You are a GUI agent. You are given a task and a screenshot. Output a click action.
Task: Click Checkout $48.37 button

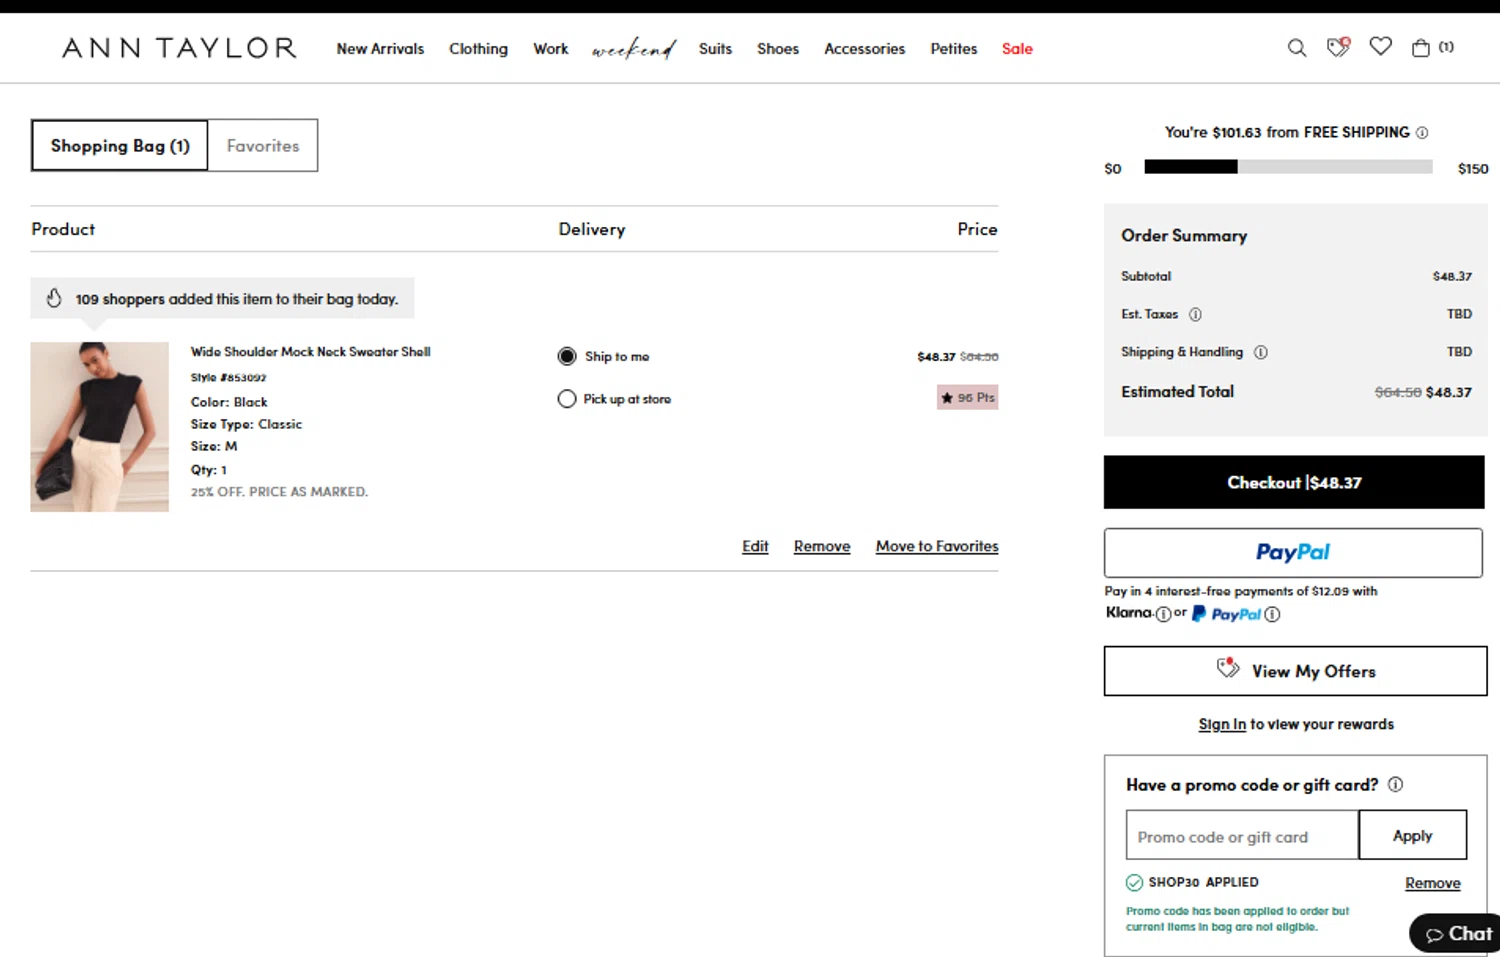point(1294,482)
